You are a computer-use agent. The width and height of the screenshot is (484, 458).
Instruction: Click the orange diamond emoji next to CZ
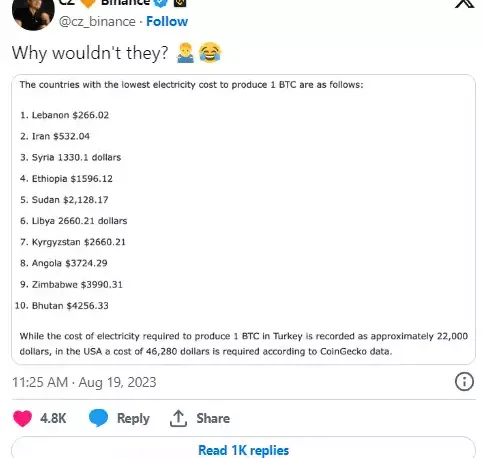click(x=88, y=3)
